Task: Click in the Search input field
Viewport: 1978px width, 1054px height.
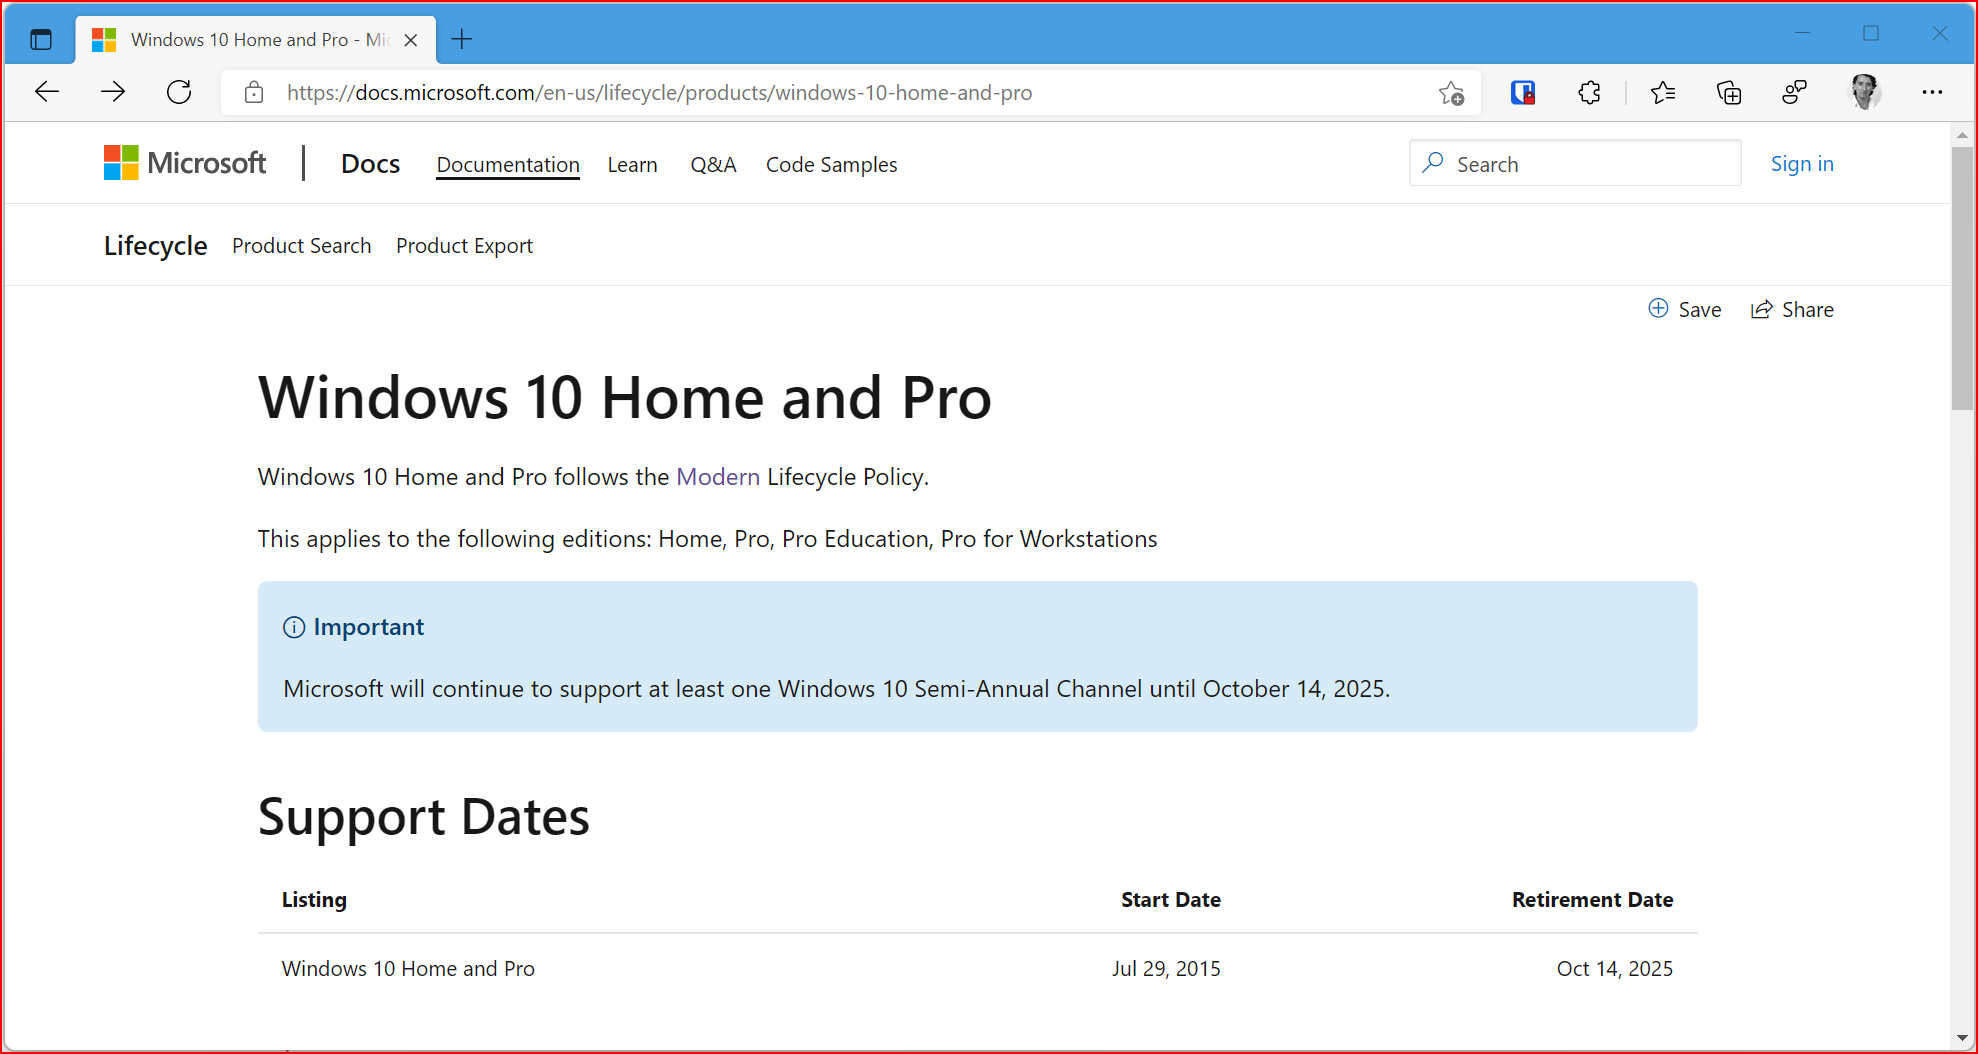Action: tap(1575, 163)
